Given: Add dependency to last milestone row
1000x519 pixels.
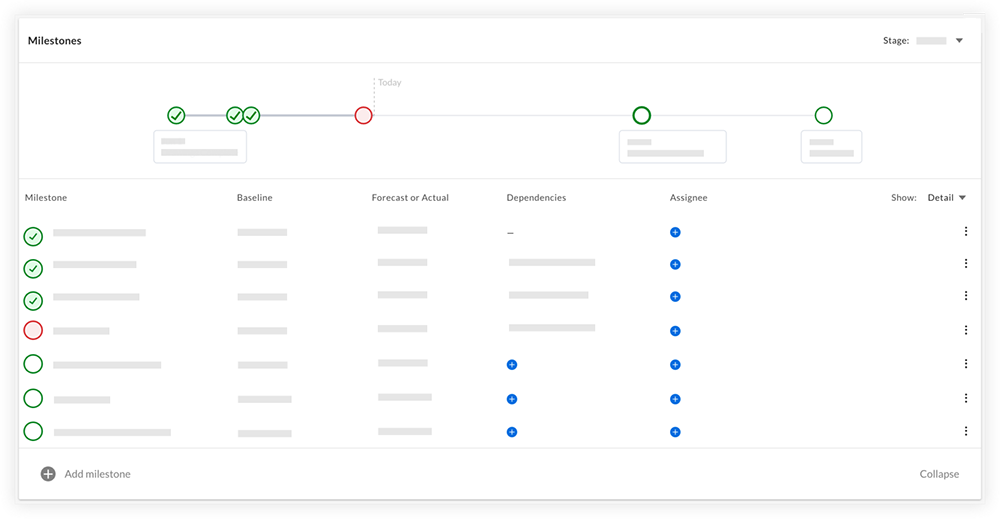Looking at the screenshot, I should point(511,432).
